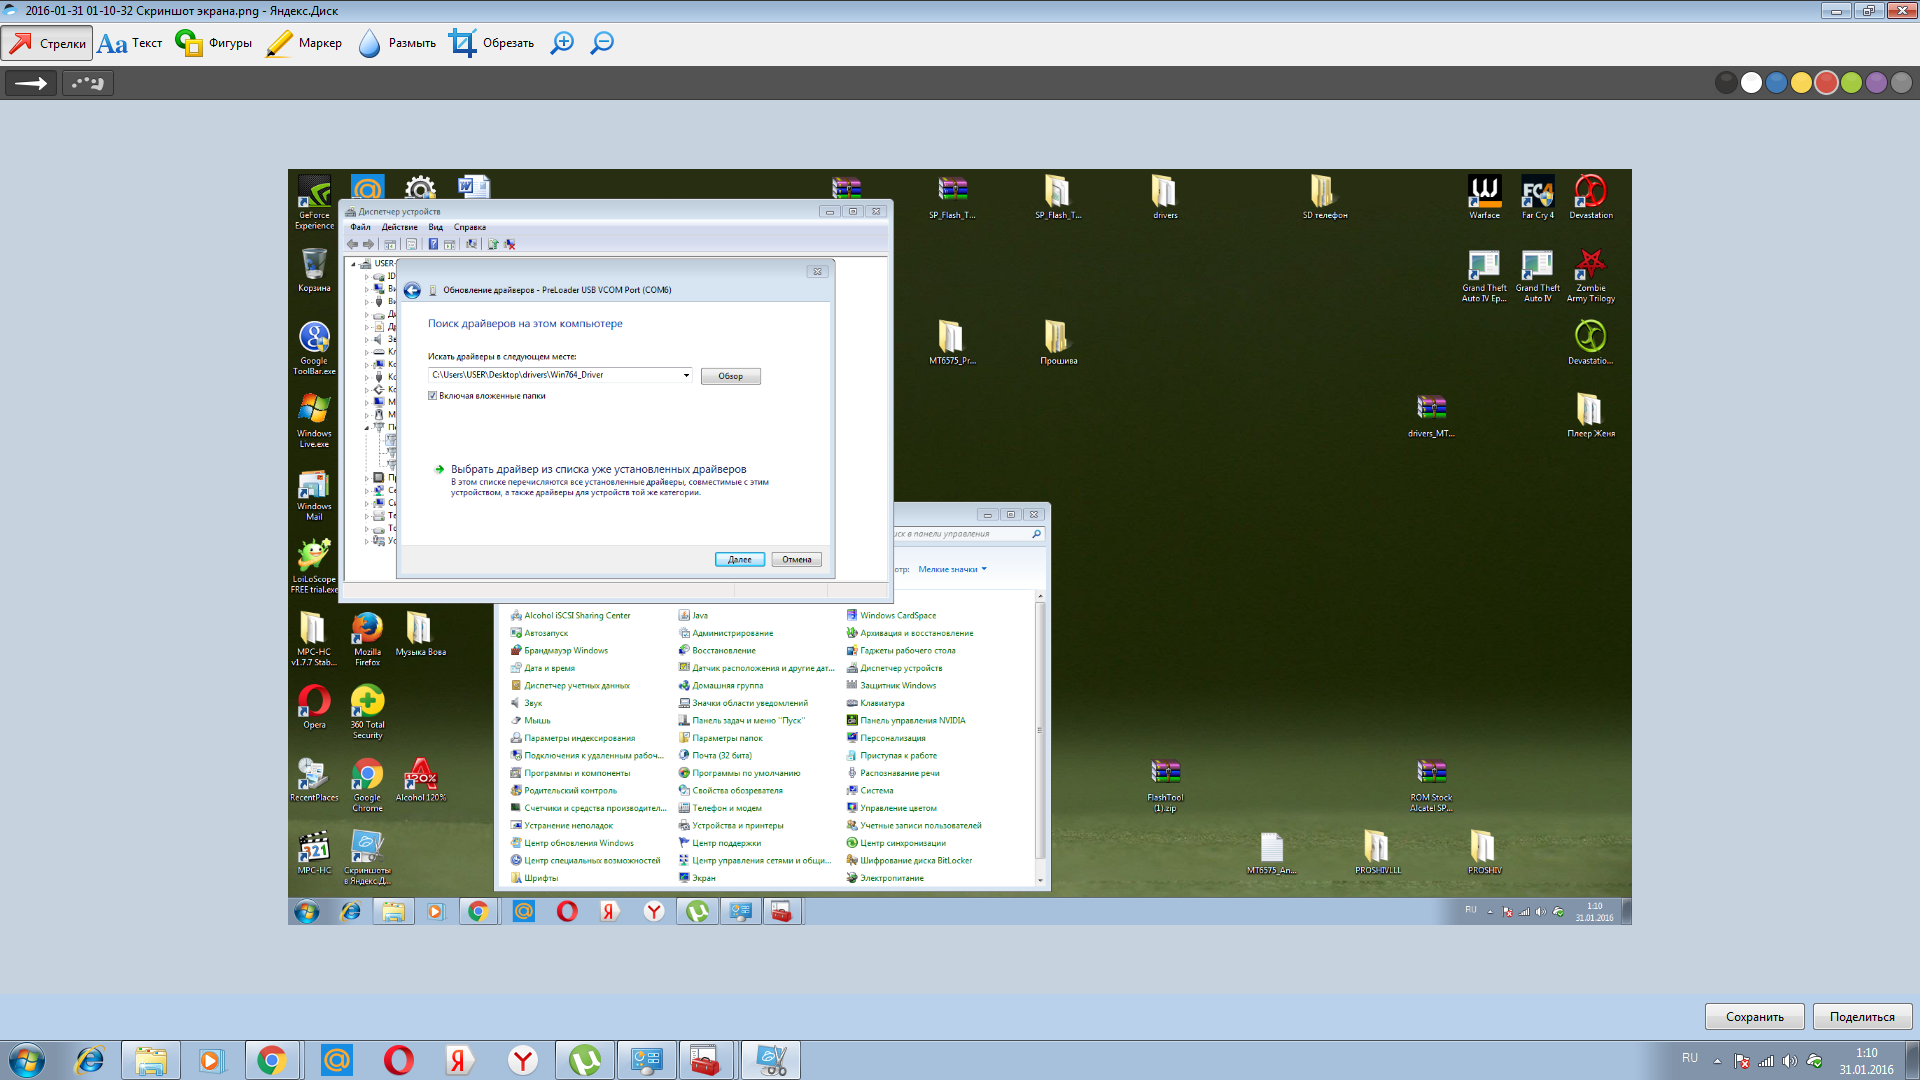Zoom out with the minus magnifier

coord(602,43)
